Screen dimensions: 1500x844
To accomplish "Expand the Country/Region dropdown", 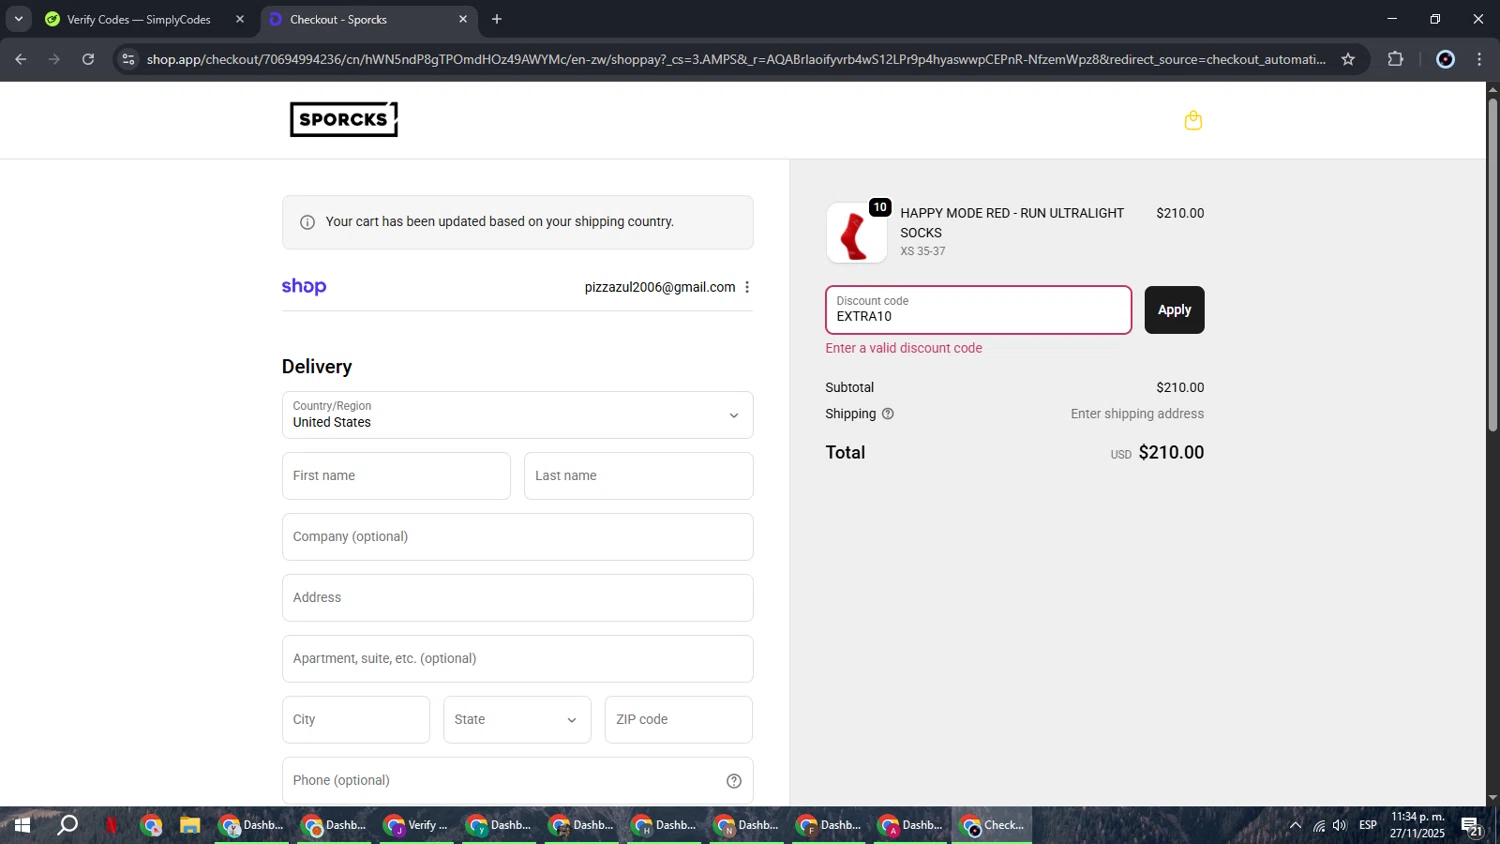I will point(517,415).
